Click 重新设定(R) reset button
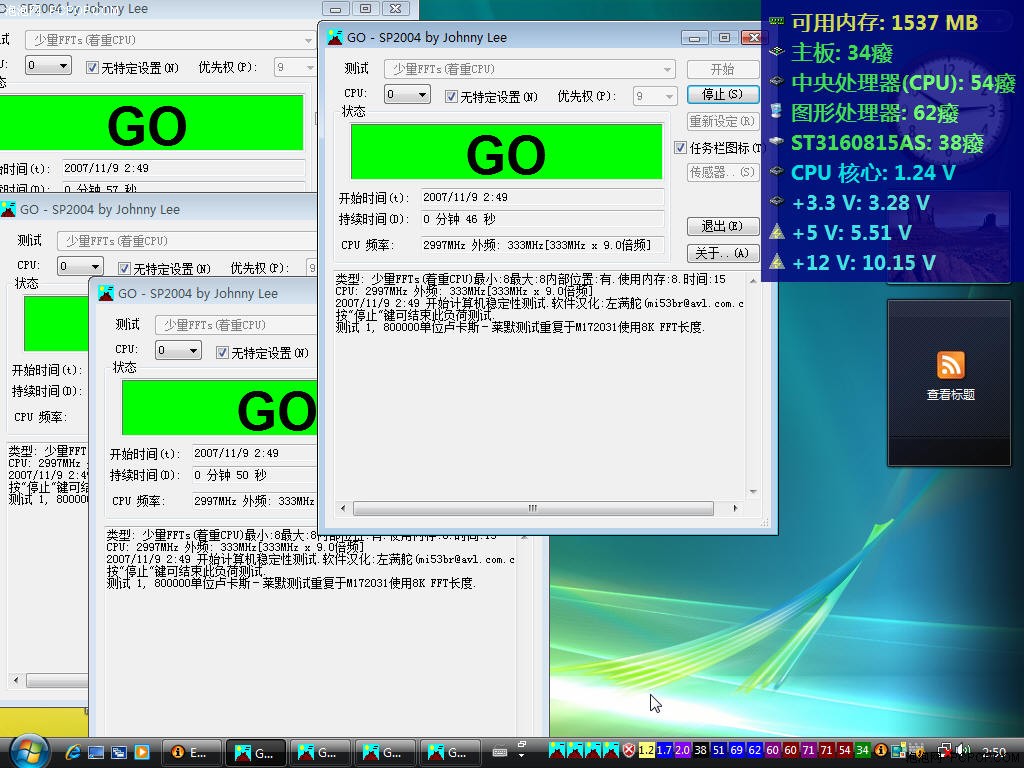Screen dimensions: 1024x768 pyautogui.click(x=722, y=121)
